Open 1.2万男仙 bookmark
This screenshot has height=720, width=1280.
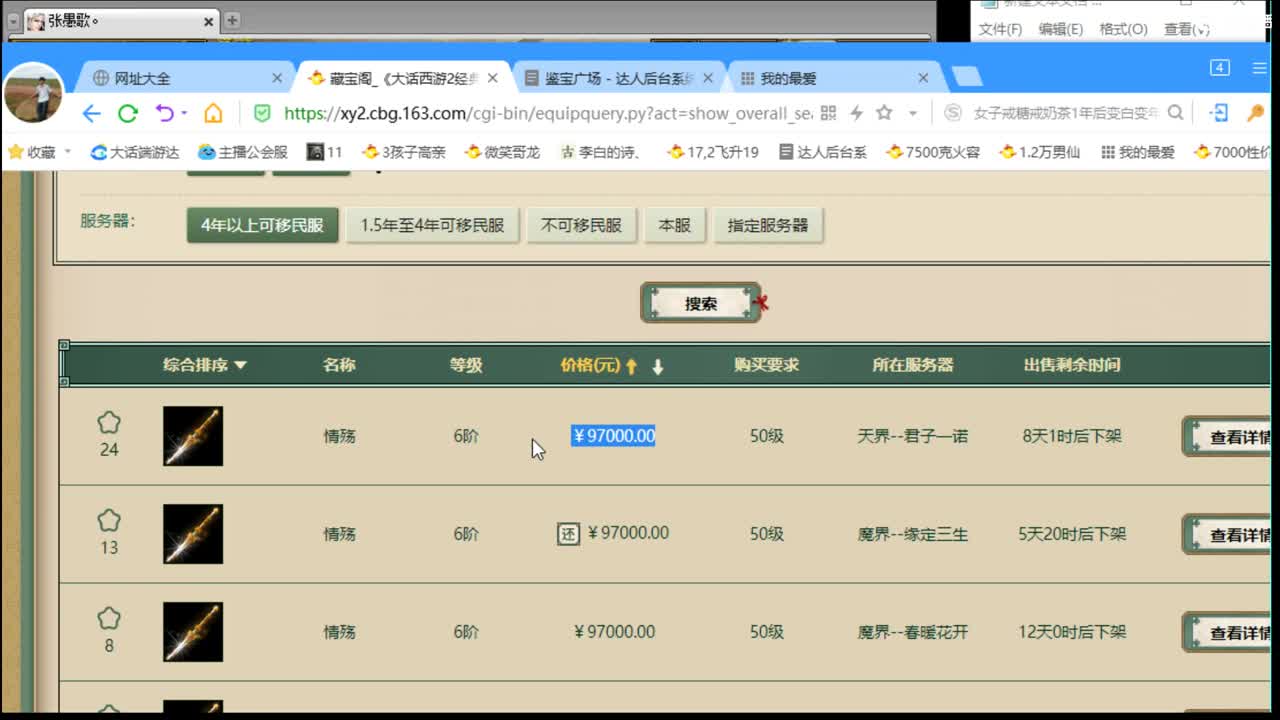tap(1040, 152)
